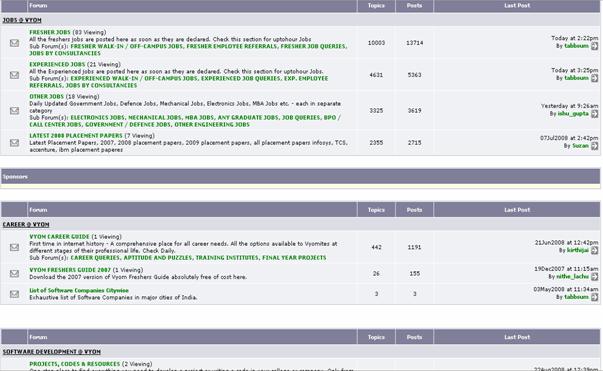Image resolution: width=603 pixels, height=371 pixels.
Task: Open FINAL YEAR PROJECTS subforum
Action: click(294, 258)
